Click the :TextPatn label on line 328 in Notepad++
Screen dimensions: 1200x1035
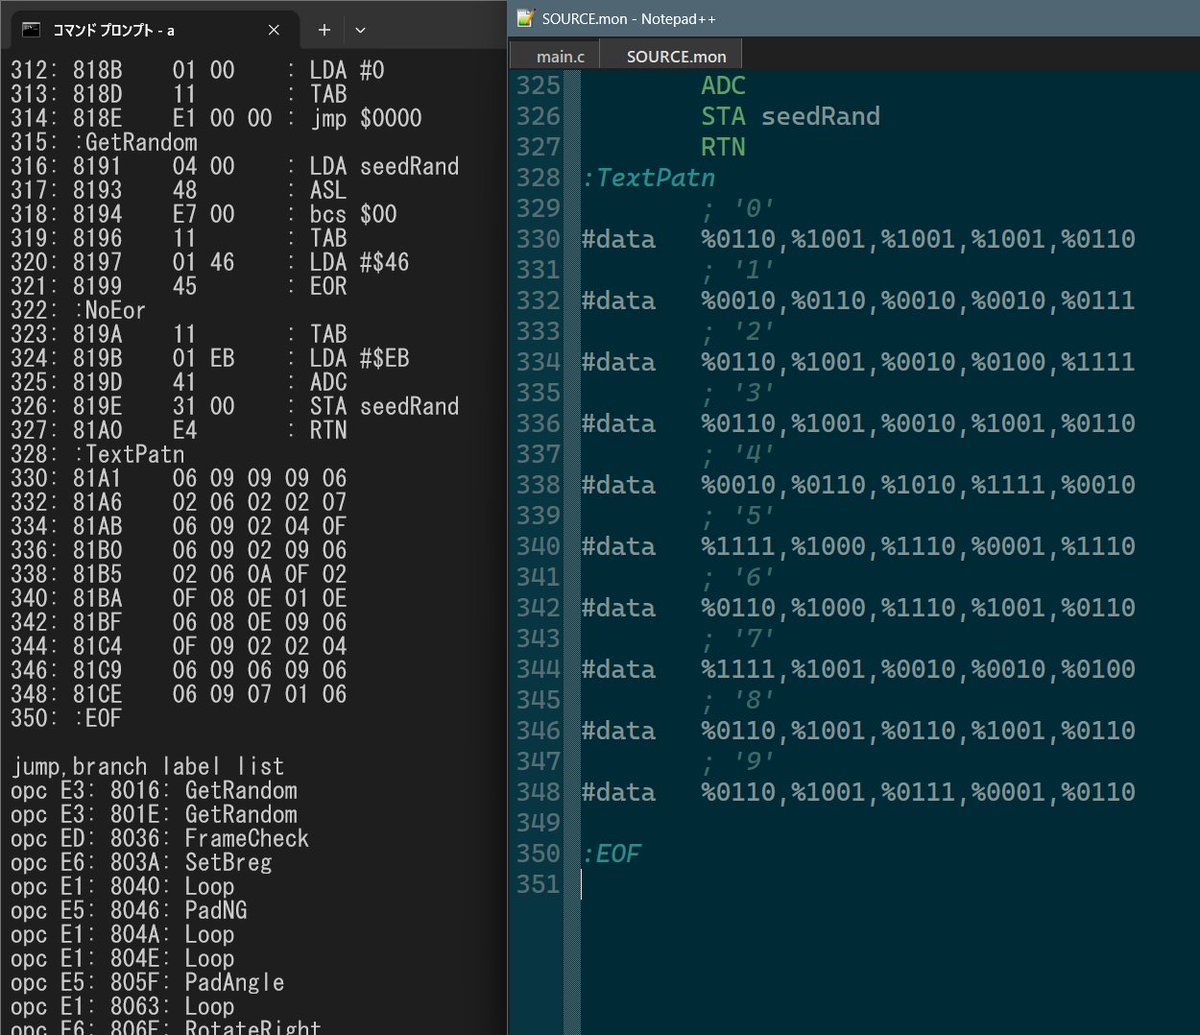(649, 178)
